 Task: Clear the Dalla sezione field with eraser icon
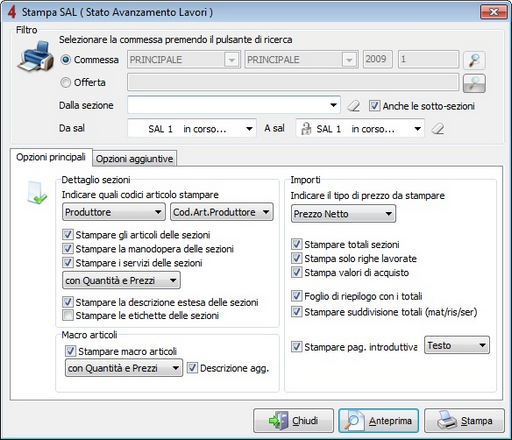pyautogui.click(x=354, y=106)
